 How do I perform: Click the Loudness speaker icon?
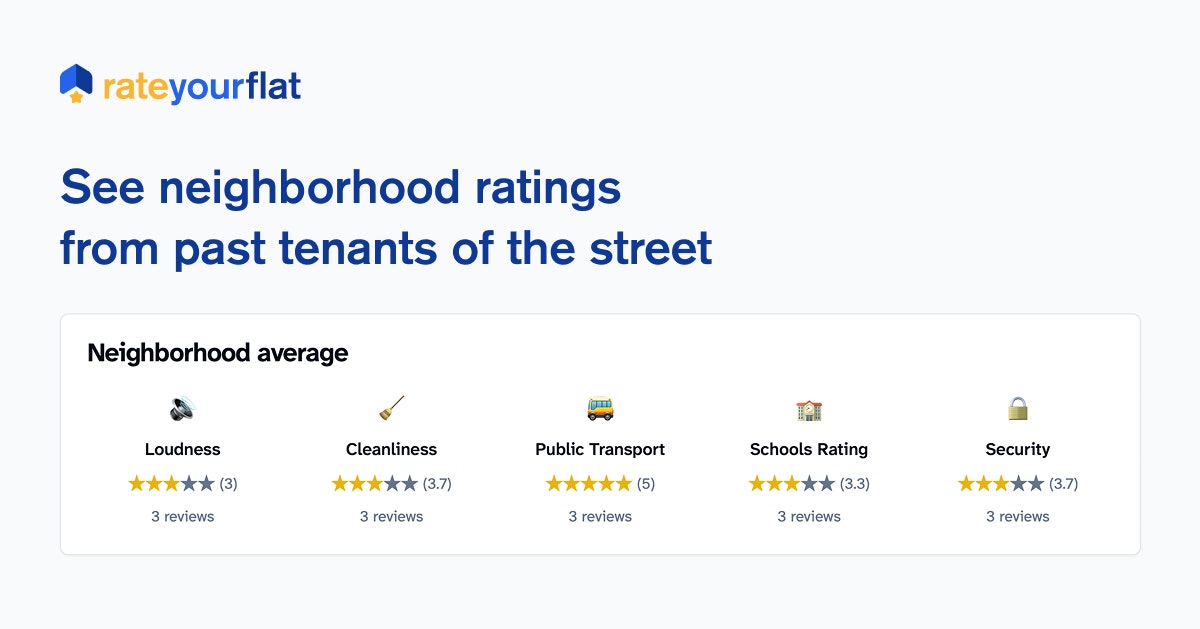tap(182, 409)
